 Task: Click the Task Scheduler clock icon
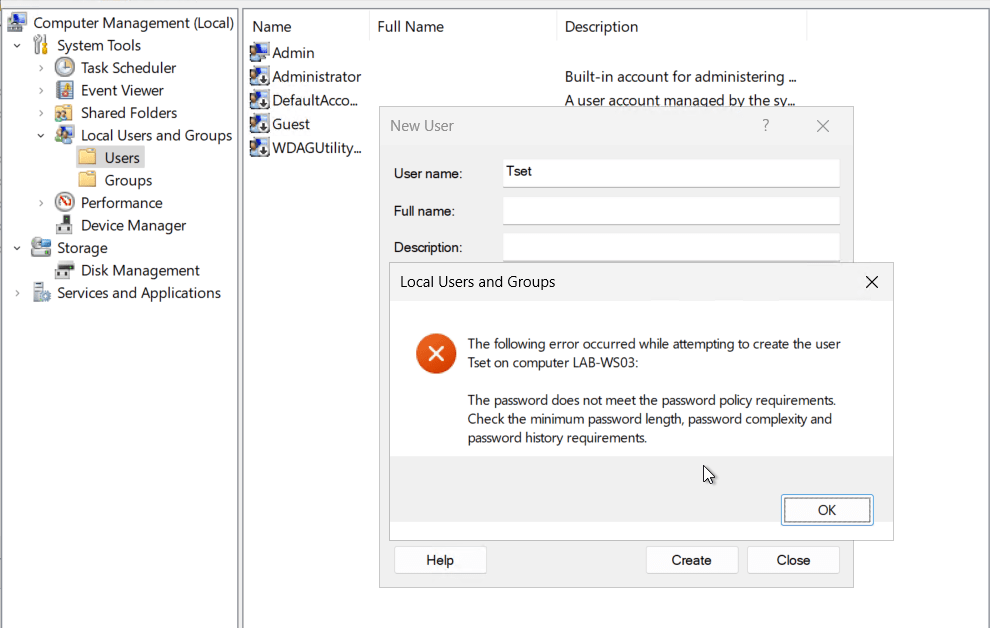pyautogui.click(x=64, y=68)
